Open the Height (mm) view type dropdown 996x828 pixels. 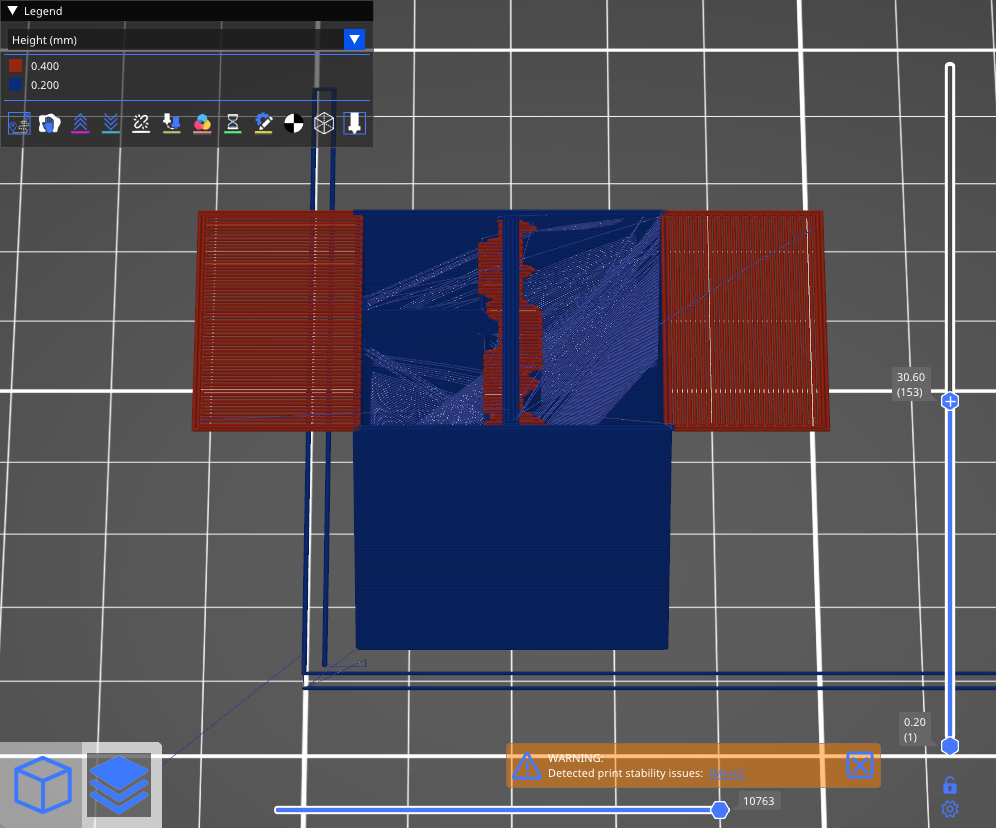[354, 40]
